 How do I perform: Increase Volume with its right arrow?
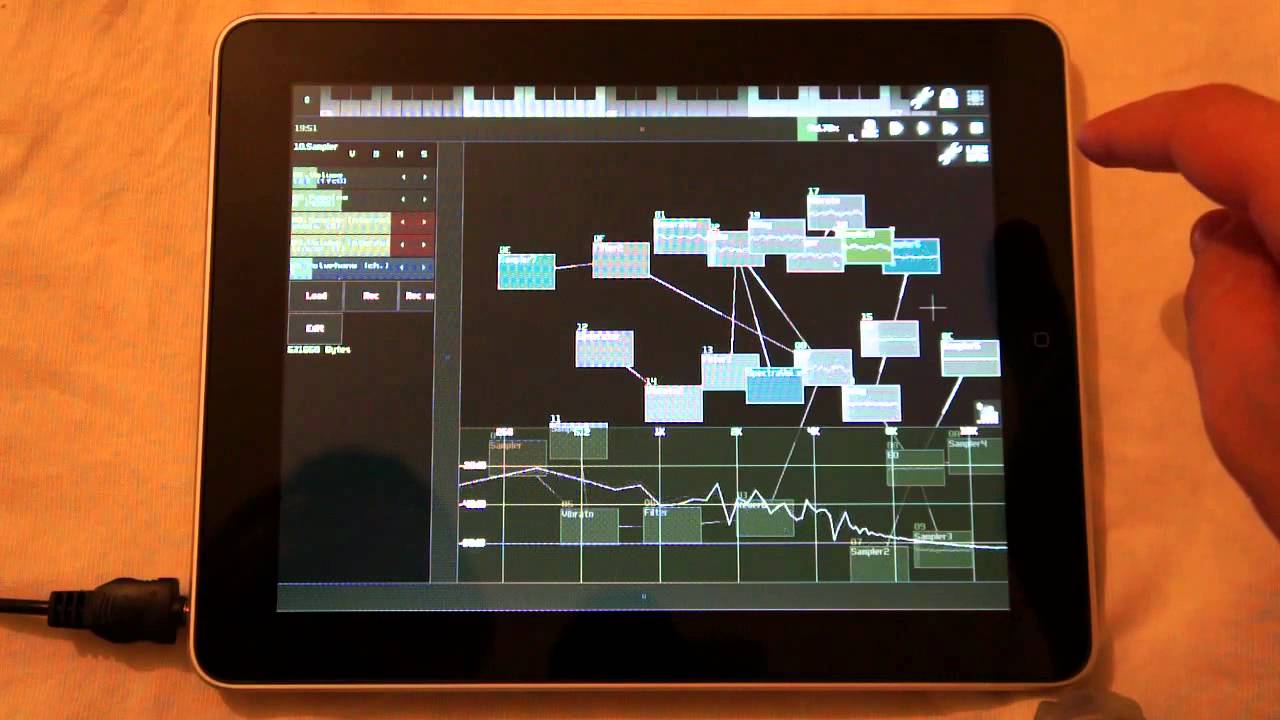click(x=424, y=178)
